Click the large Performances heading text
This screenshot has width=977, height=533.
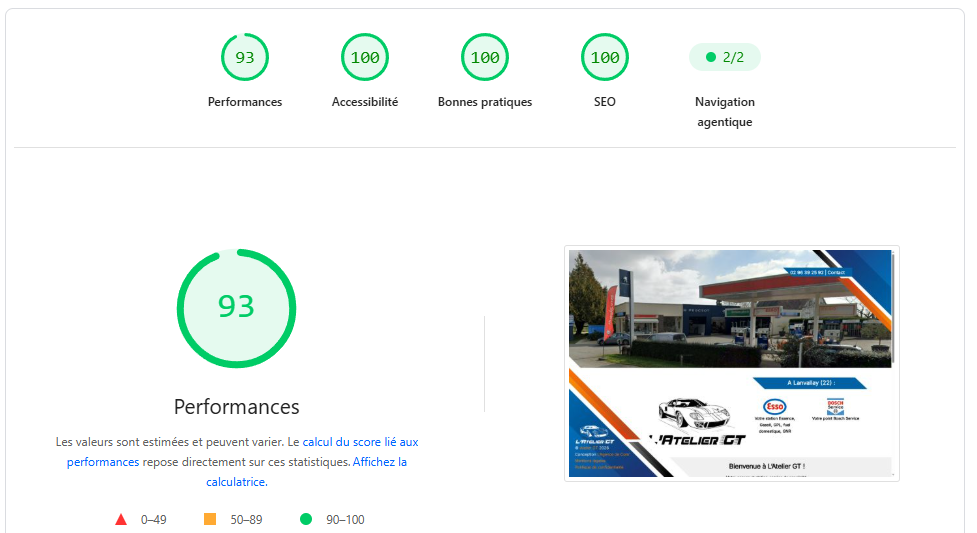(x=236, y=406)
